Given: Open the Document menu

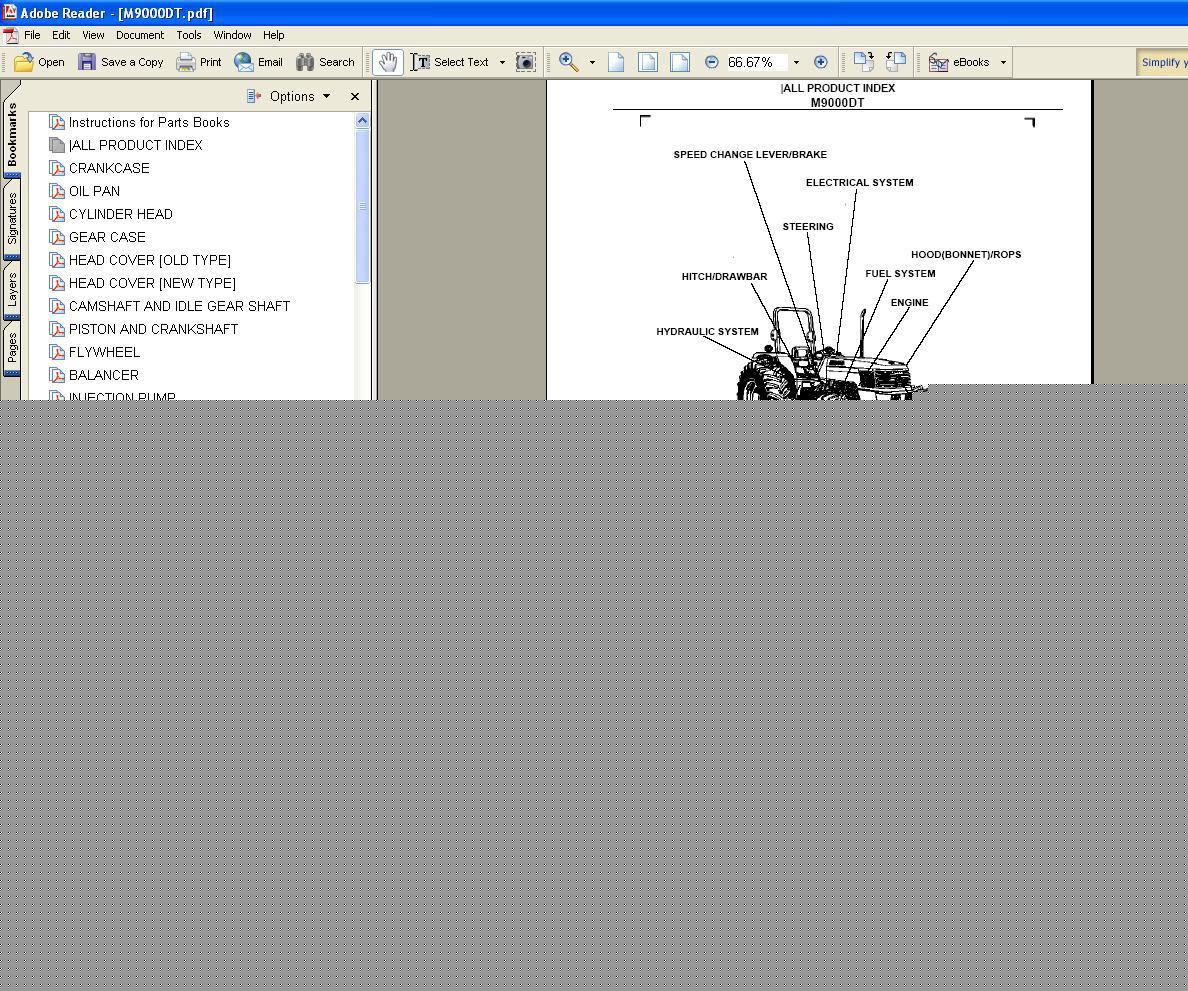Looking at the screenshot, I should pos(139,35).
